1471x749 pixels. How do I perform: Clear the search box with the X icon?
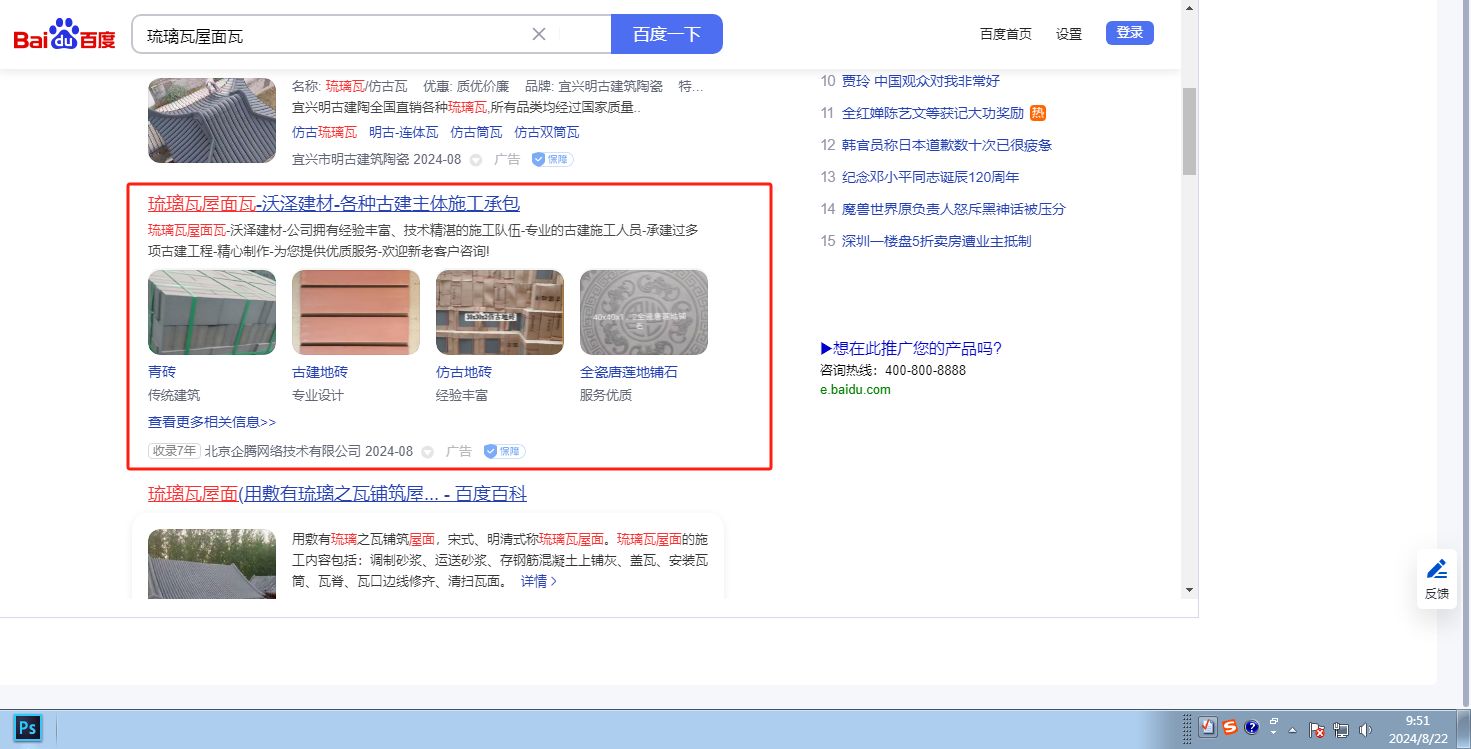539,34
